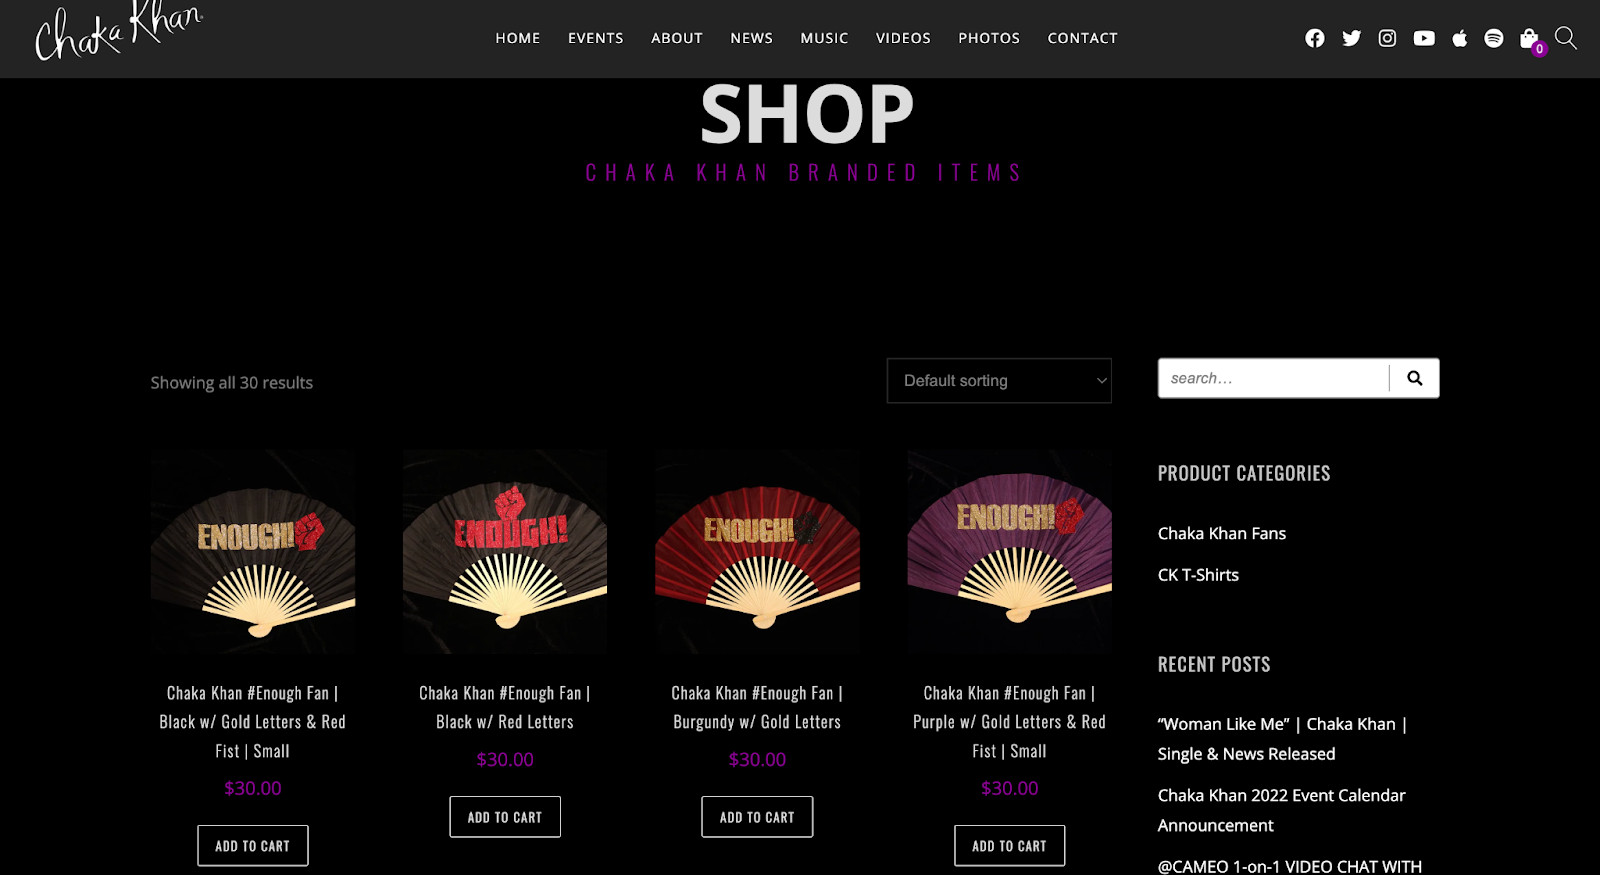Open the Twitter social icon

click(1351, 38)
